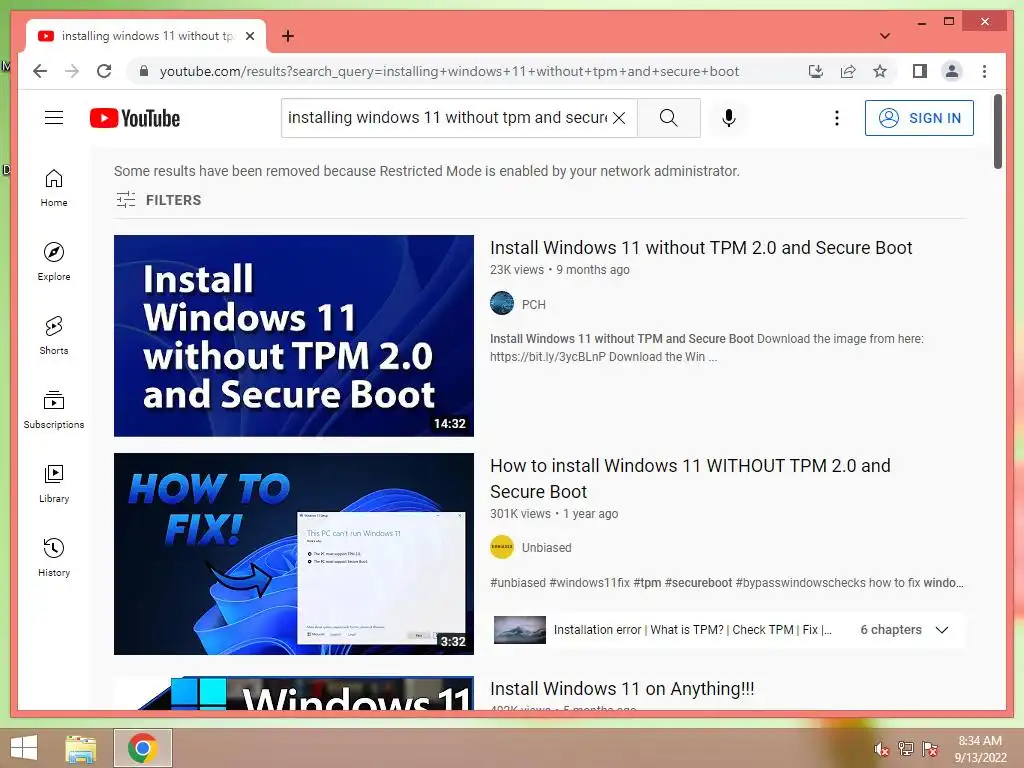Open the YouTube hamburger guide menu
This screenshot has width=1024, height=768.
click(x=54, y=118)
